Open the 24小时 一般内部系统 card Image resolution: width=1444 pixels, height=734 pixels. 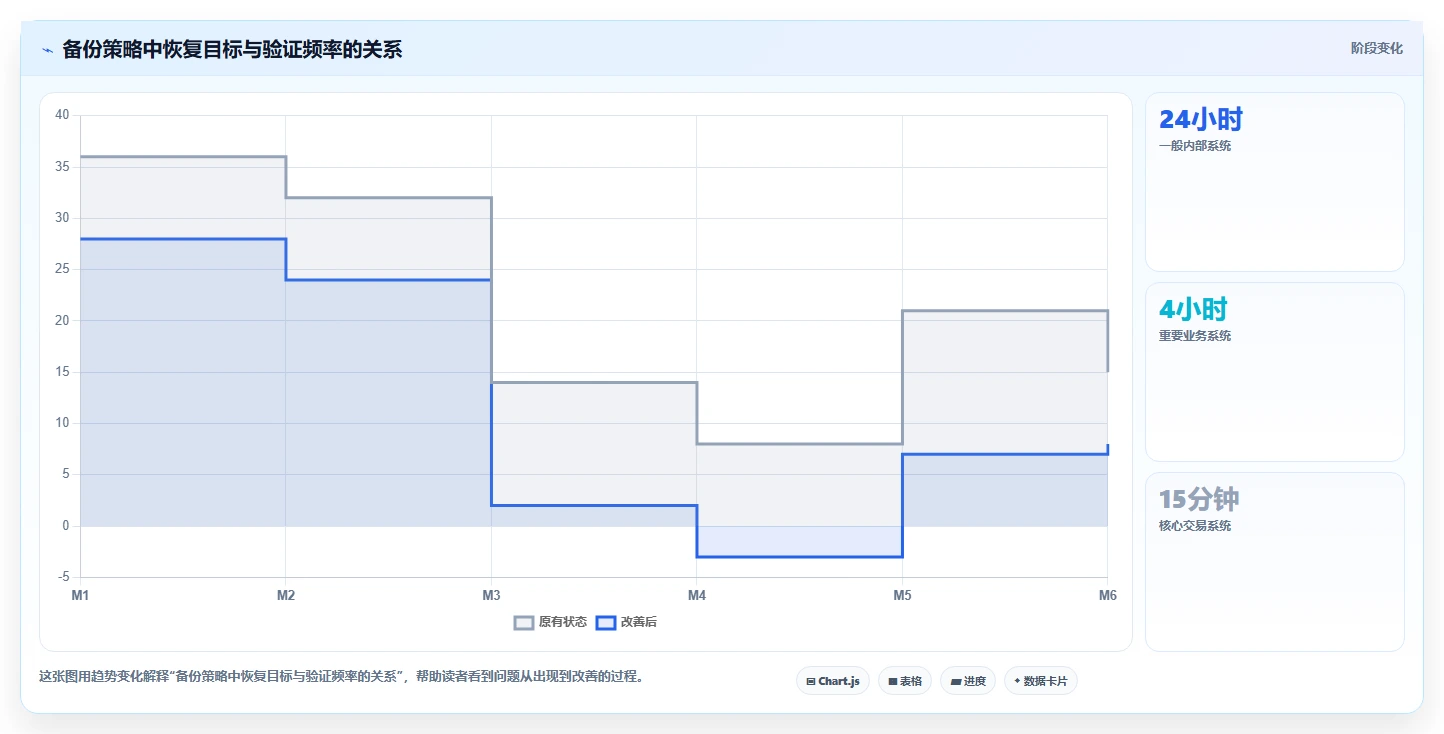click(x=1275, y=182)
